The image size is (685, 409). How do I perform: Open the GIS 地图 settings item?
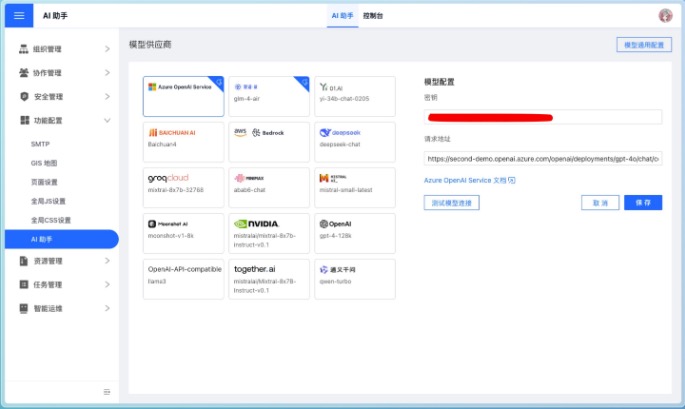[x=44, y=163]
